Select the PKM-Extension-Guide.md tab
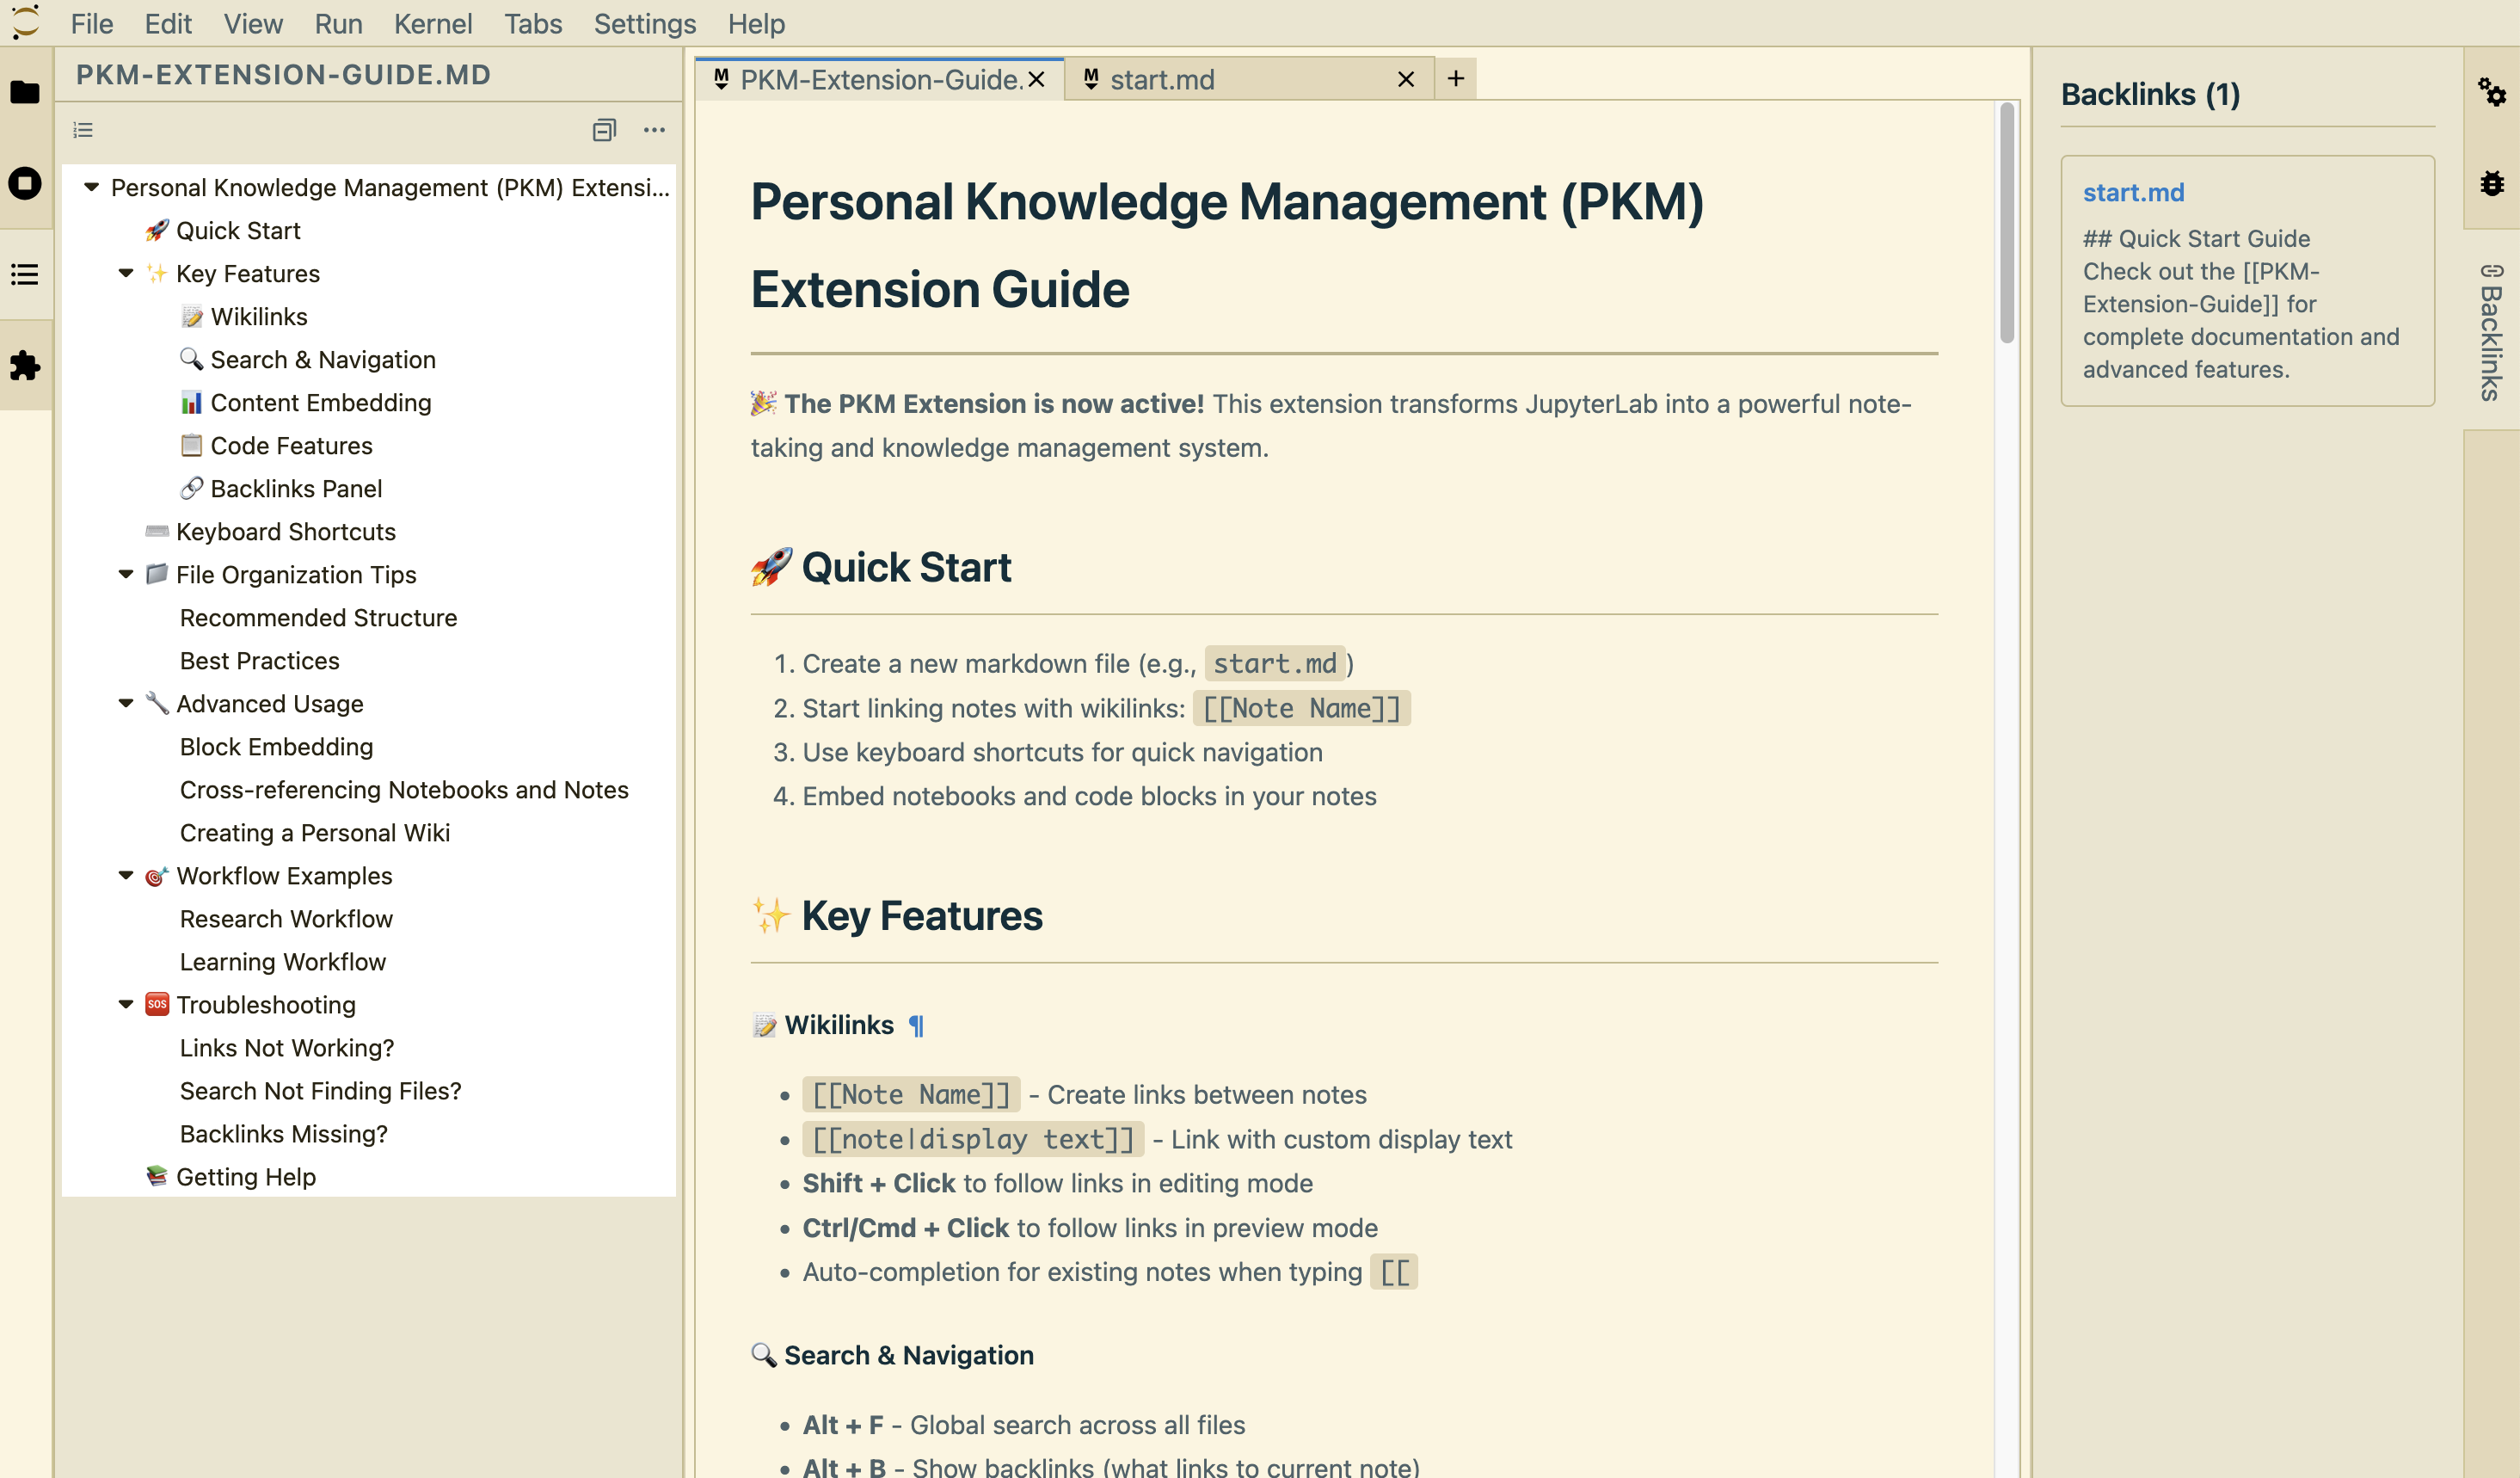2520x1478 pixels. 880,79
